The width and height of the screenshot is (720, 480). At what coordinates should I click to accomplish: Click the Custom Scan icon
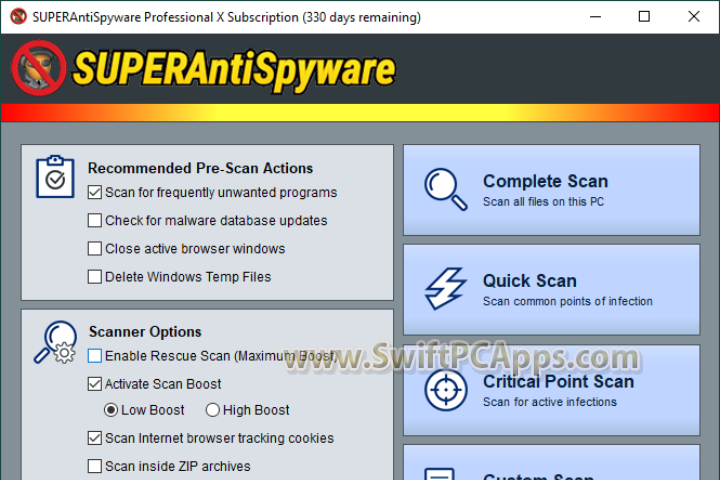tap(439, 474)
